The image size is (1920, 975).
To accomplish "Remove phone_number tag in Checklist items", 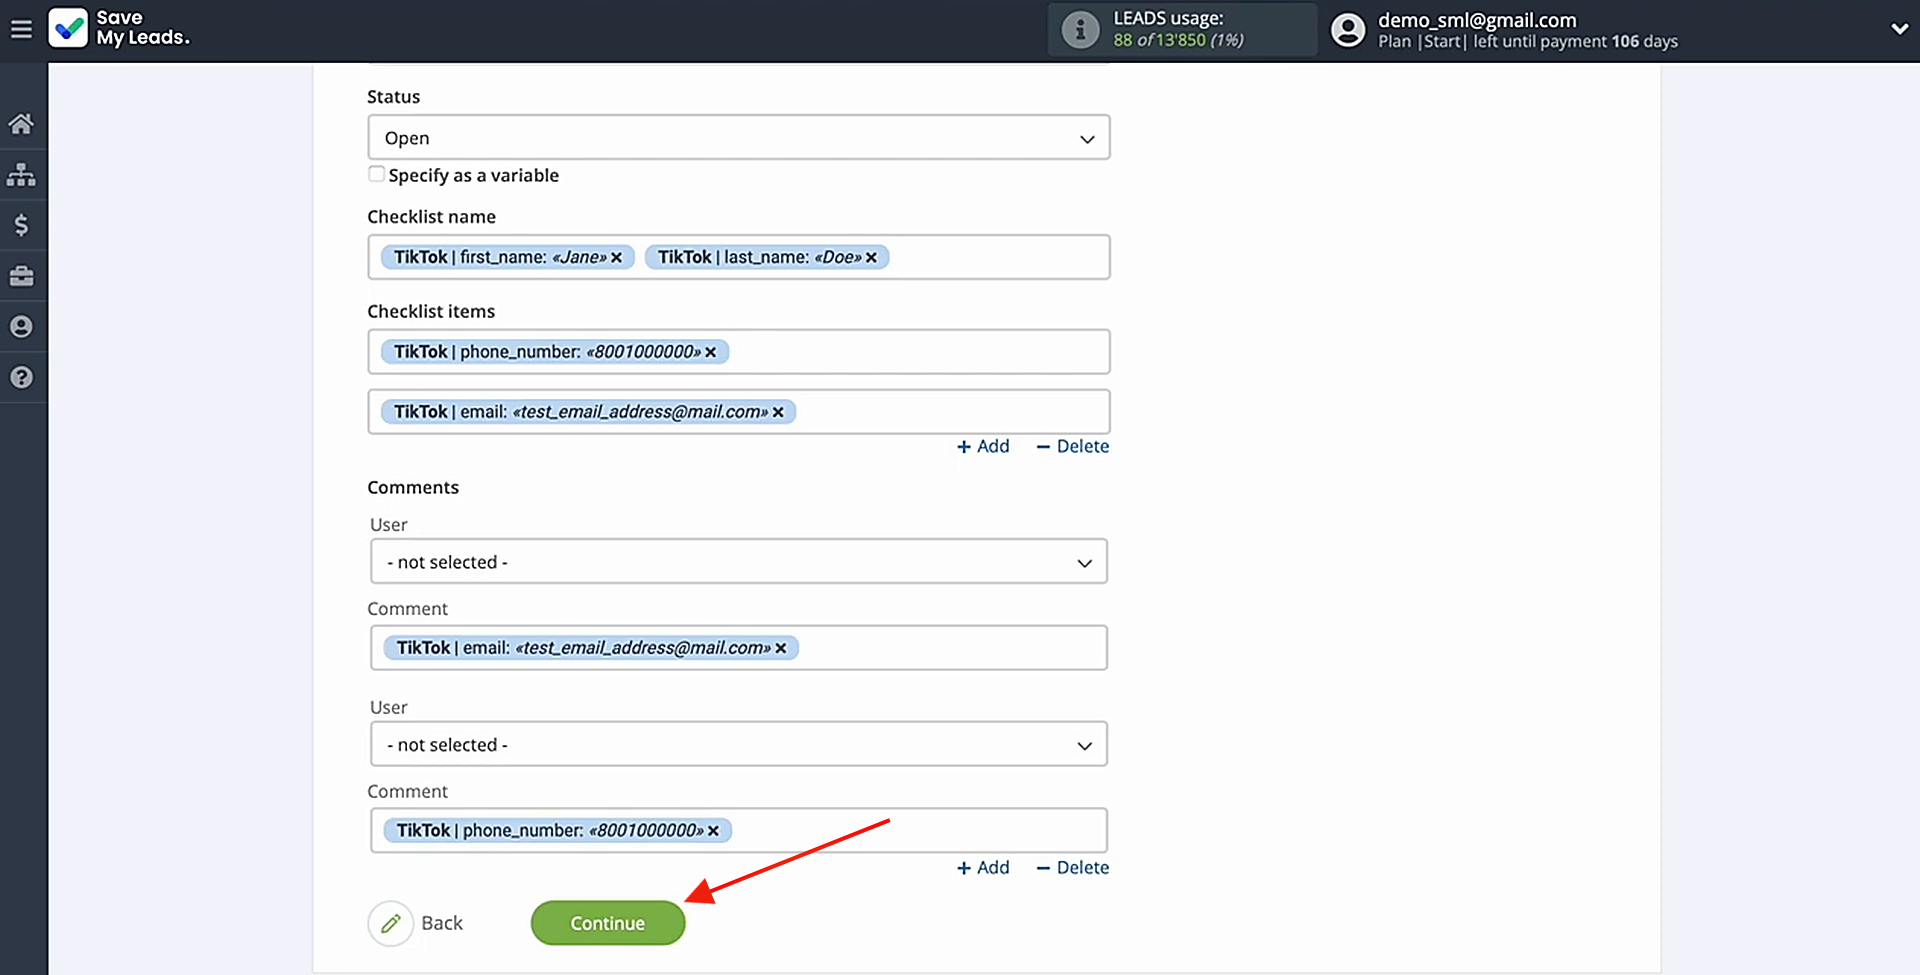I will point(711,352).
